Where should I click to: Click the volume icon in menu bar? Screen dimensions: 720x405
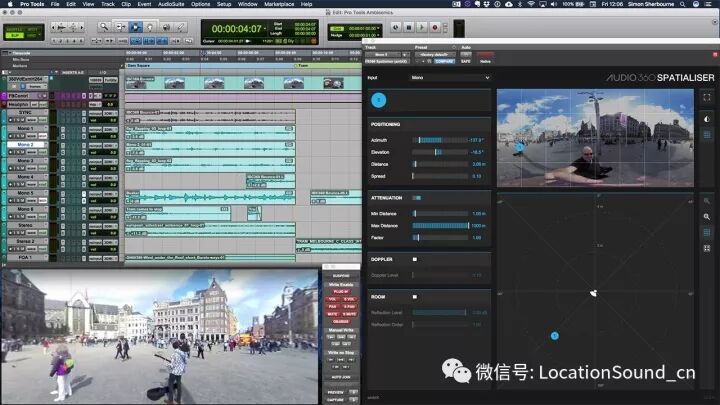554,4
